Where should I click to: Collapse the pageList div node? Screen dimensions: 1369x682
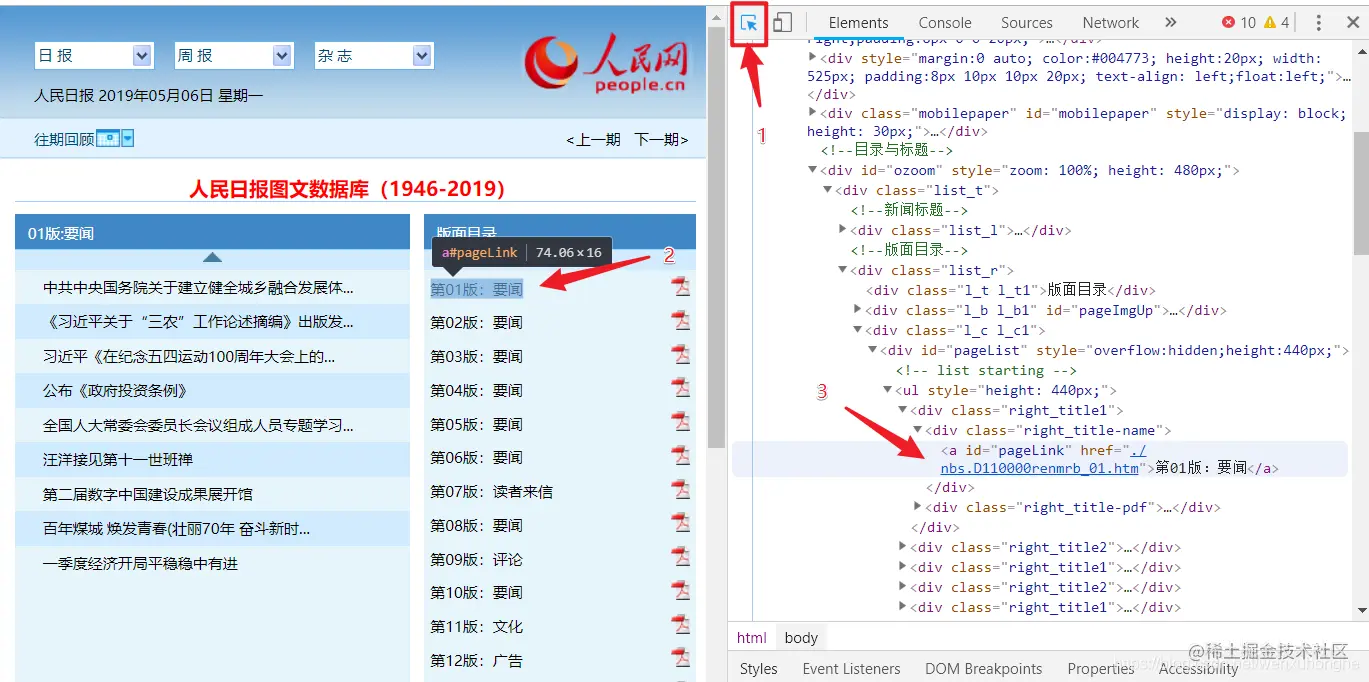[x=873, y=350]
